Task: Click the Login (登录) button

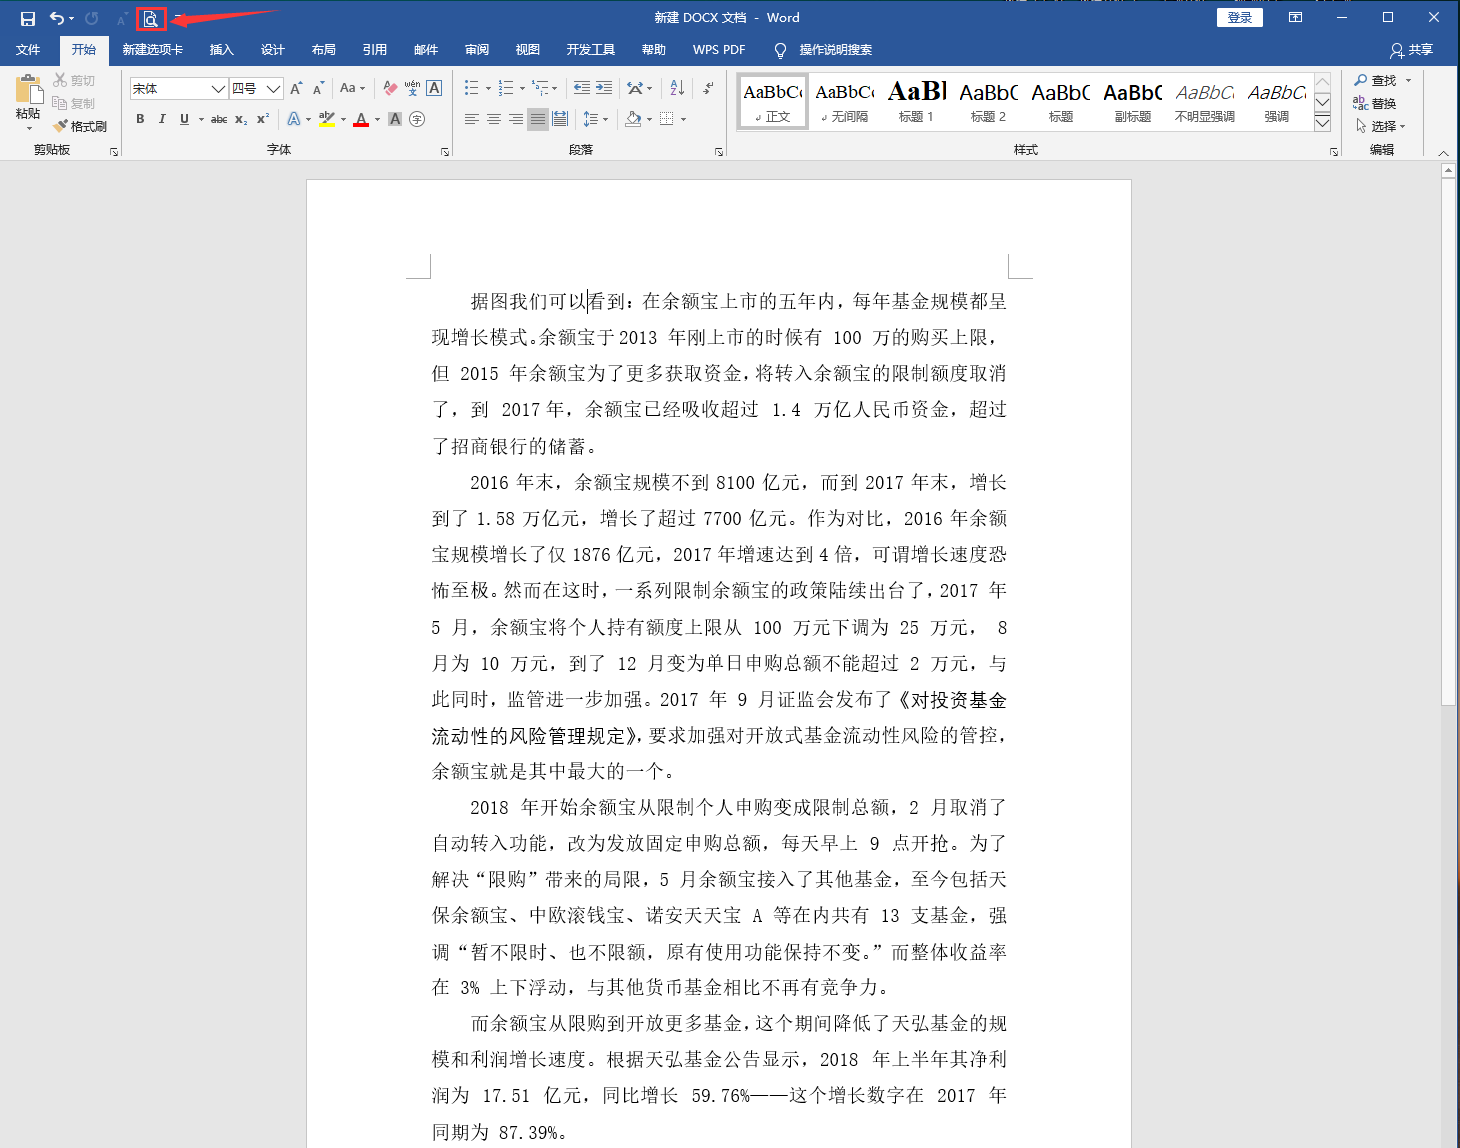Action: pyautogui.click(x=1240, y=18)
